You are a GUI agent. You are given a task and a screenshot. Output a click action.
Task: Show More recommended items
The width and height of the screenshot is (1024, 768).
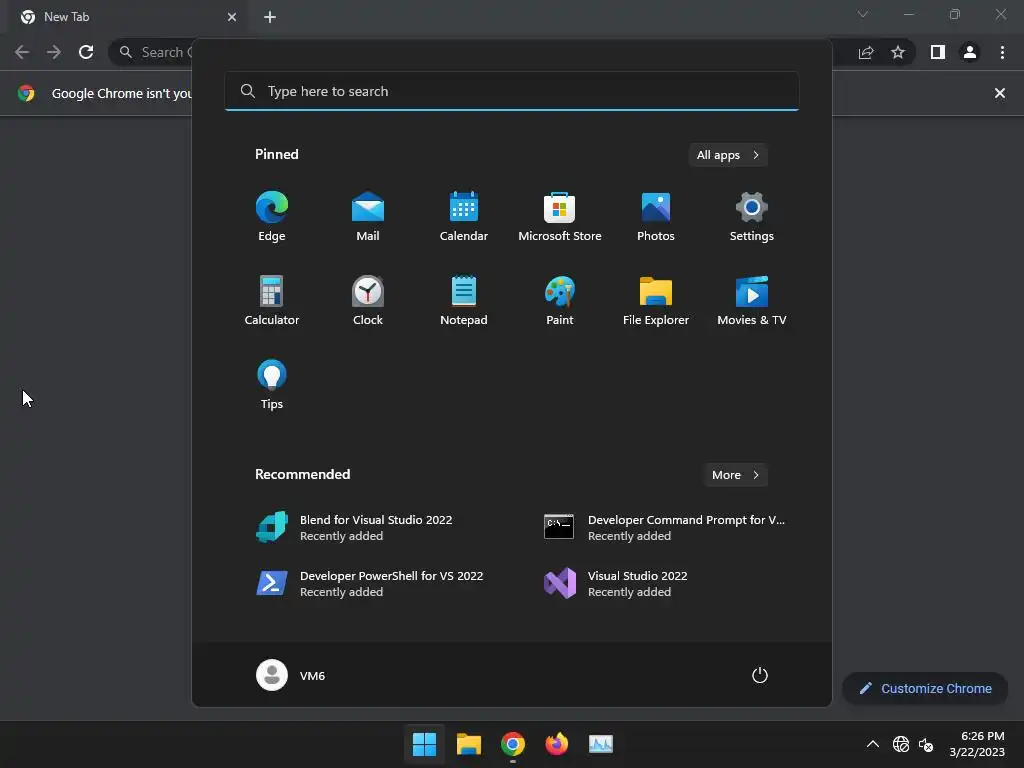pos(735,475)
